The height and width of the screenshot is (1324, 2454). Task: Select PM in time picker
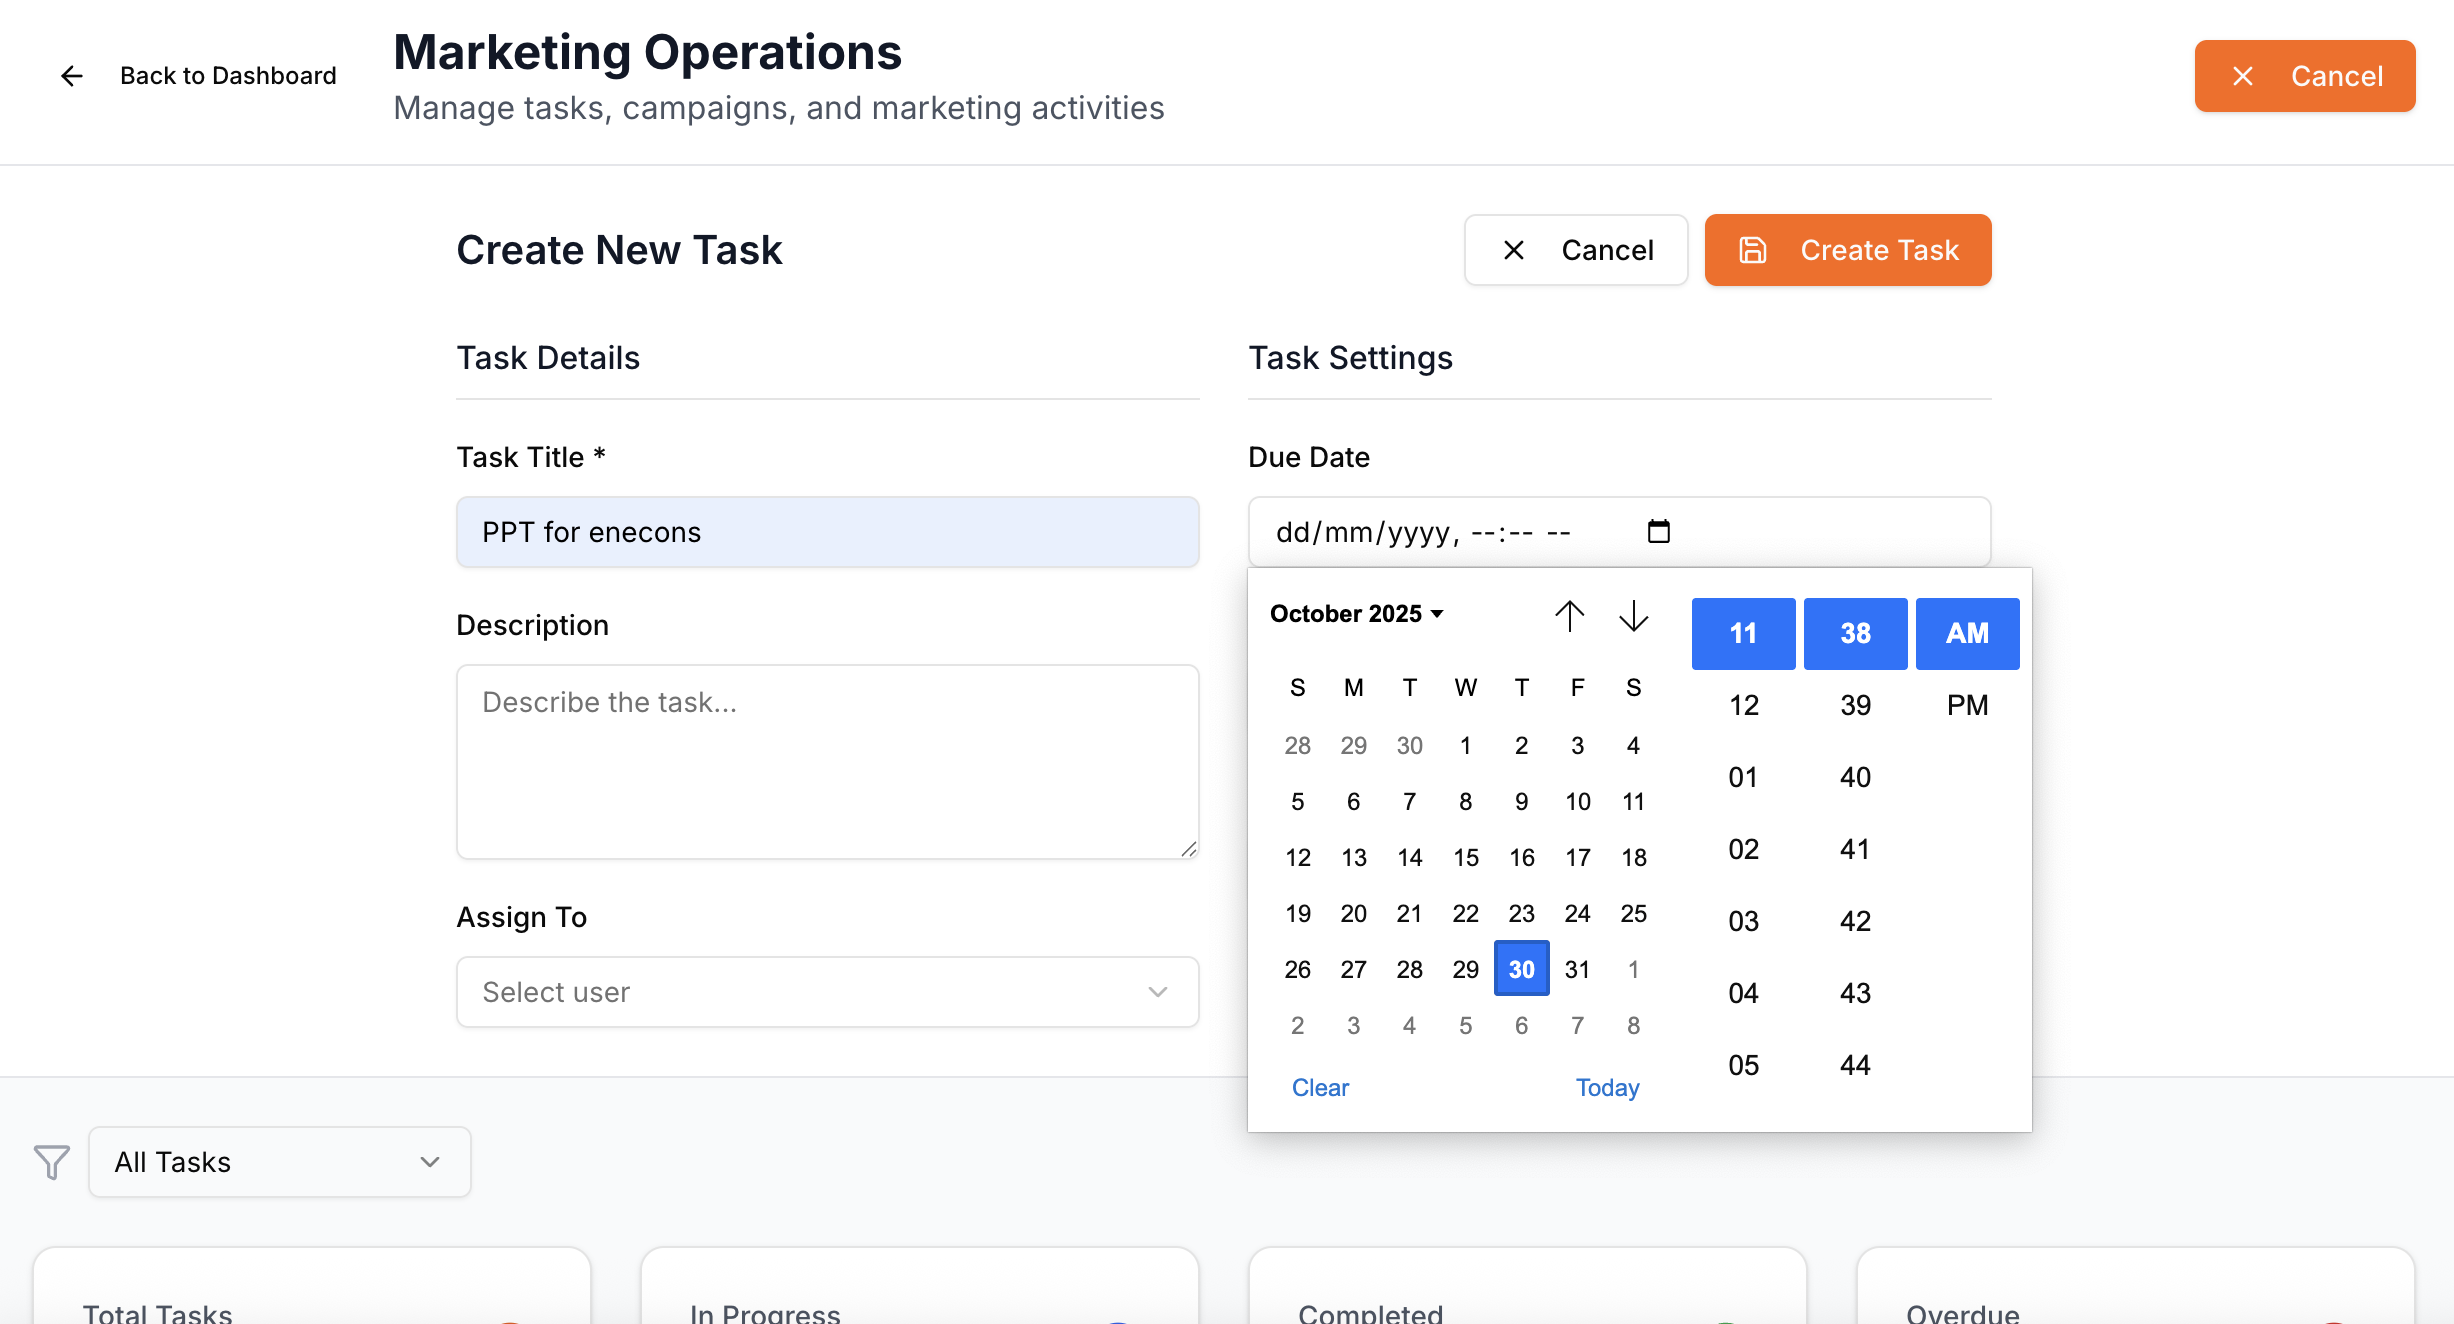(x=1967, y=705)
